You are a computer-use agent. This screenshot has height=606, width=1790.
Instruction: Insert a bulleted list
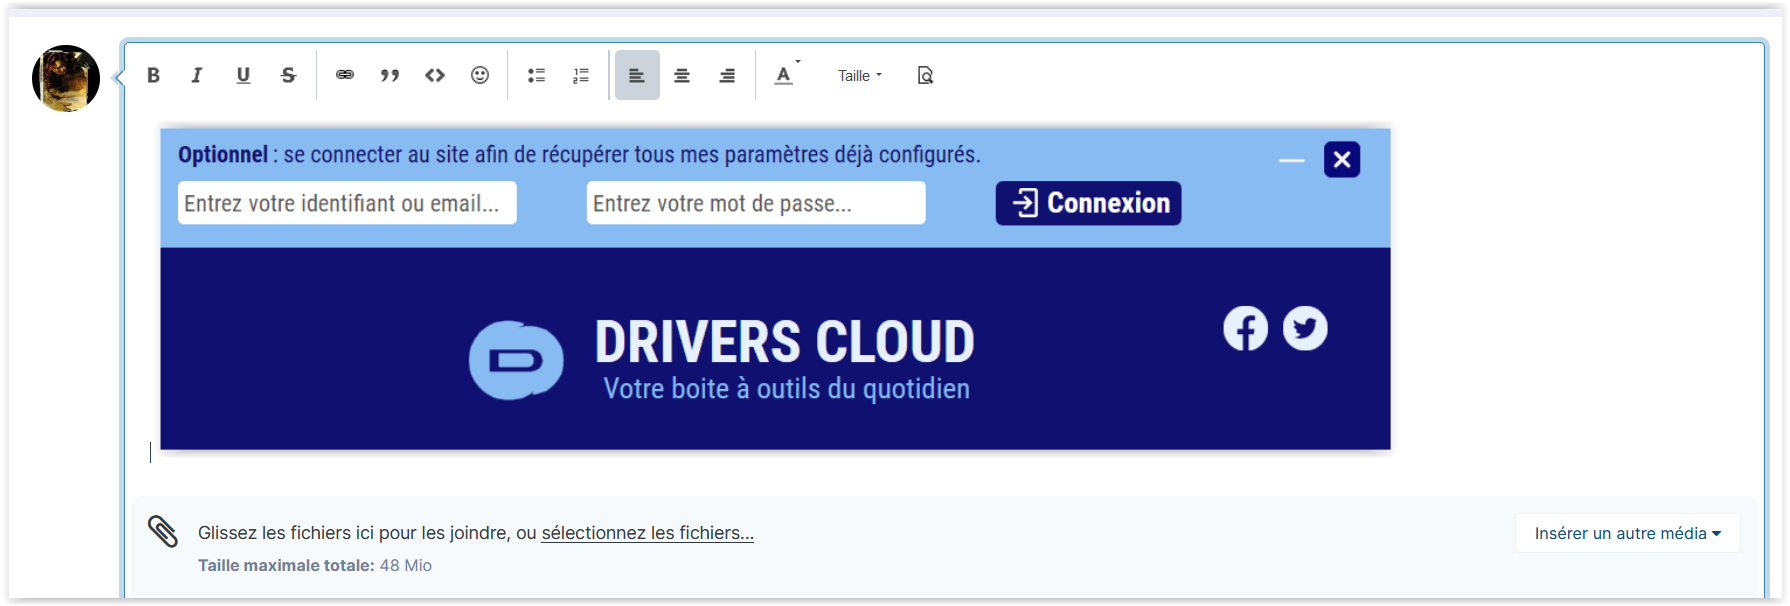(x=537, y=75)
